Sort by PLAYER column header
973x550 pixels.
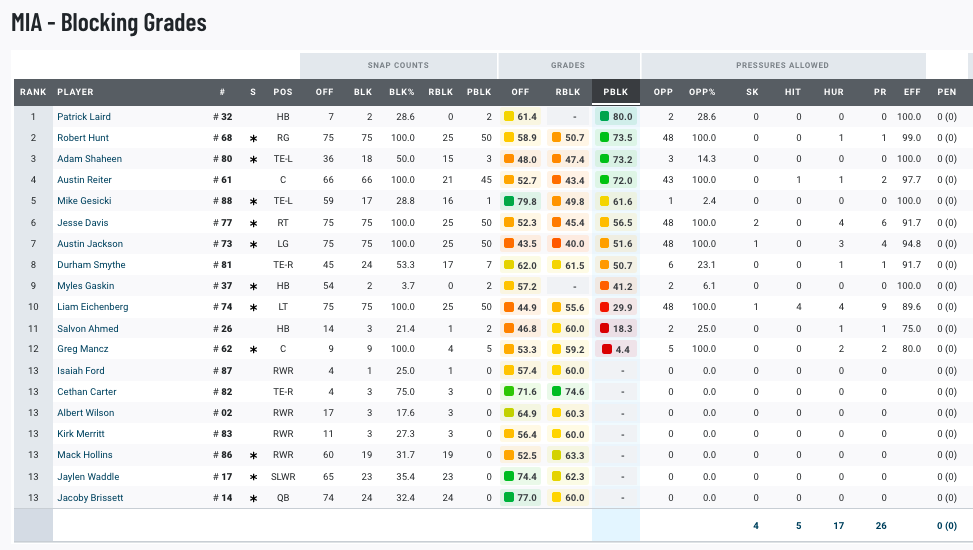point(75,92)
